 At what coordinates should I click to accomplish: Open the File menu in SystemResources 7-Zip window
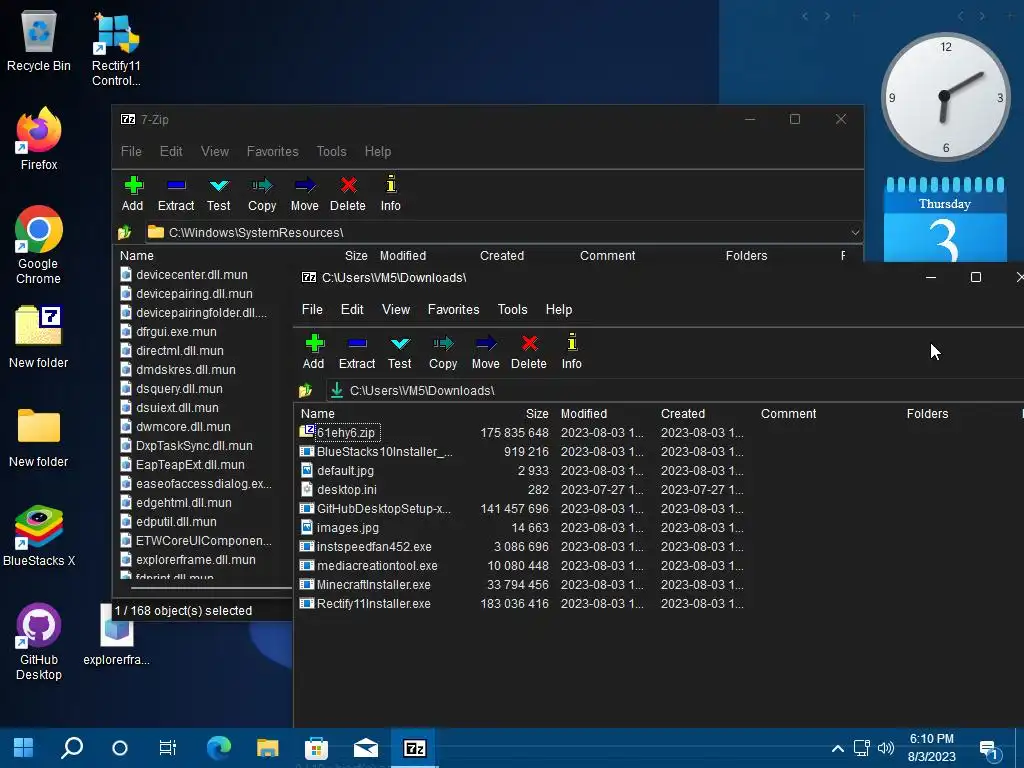(131, 152)
